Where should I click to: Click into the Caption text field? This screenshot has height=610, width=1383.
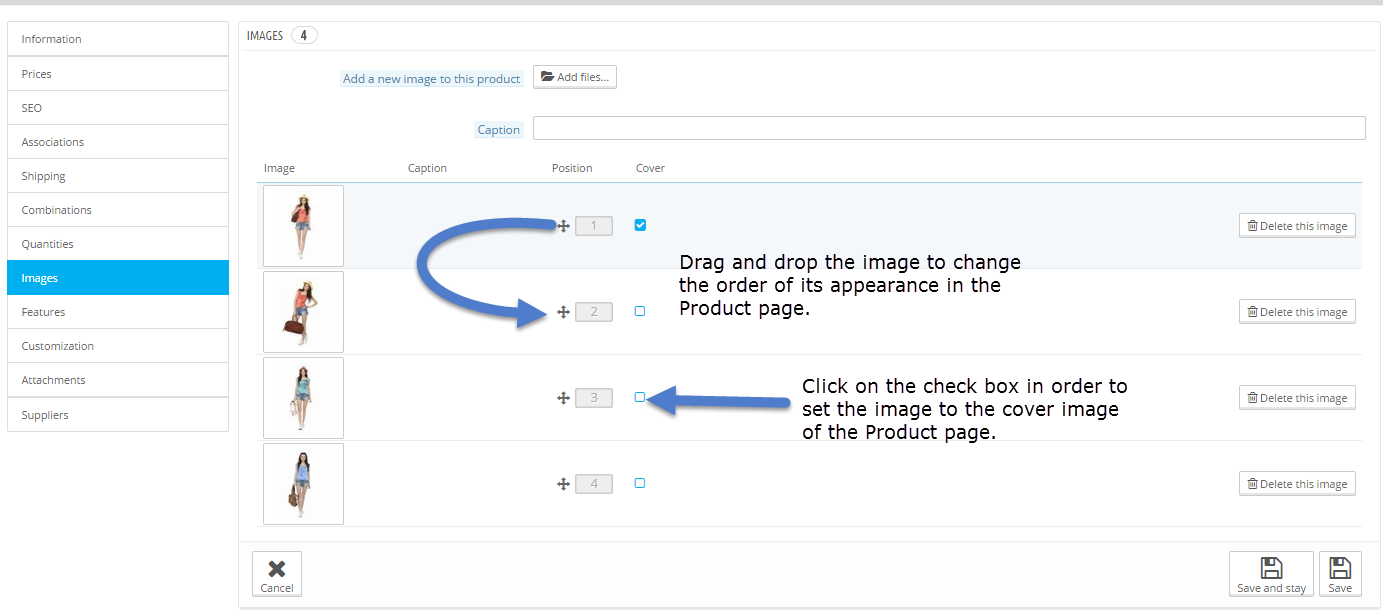(948, 129)
